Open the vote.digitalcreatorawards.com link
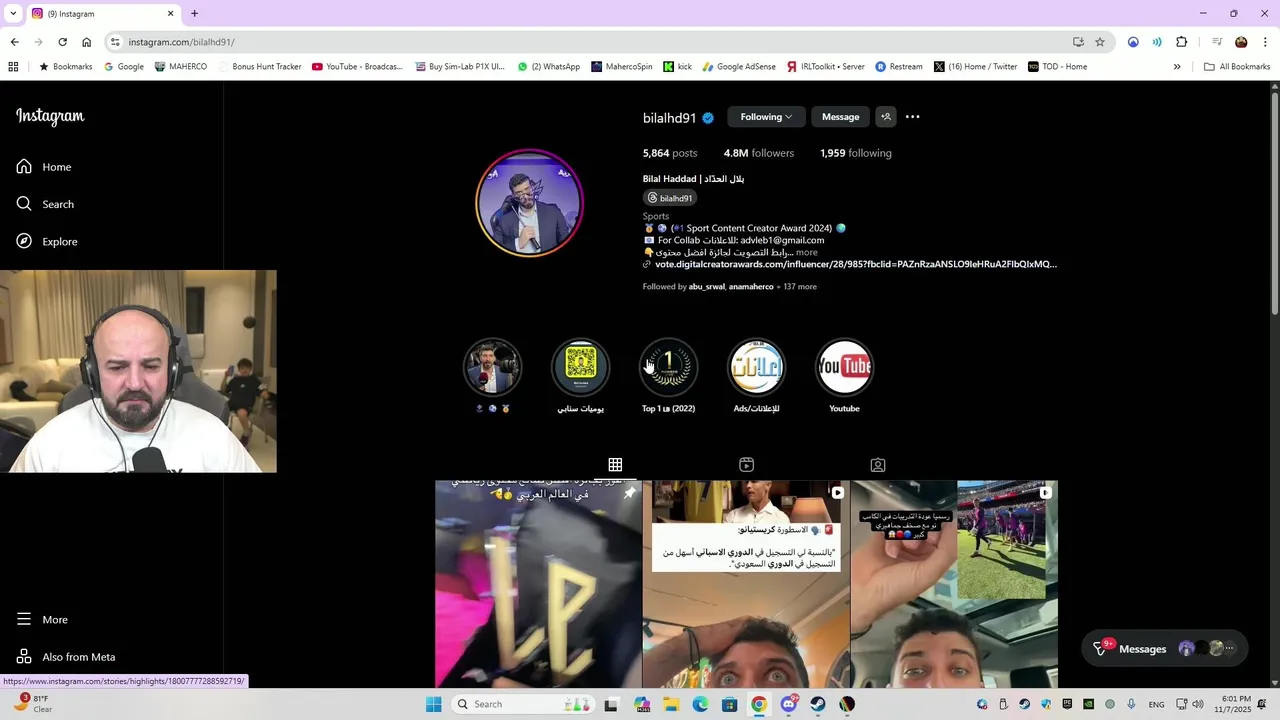The height and width of the screenshot is (720, 1280). click(x=855, y=264)
